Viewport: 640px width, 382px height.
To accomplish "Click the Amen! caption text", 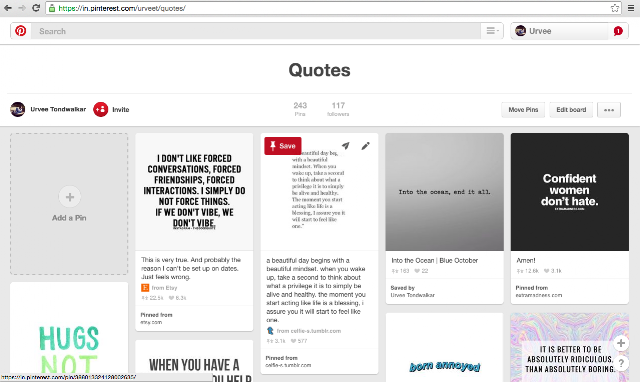I will [526, 260].
